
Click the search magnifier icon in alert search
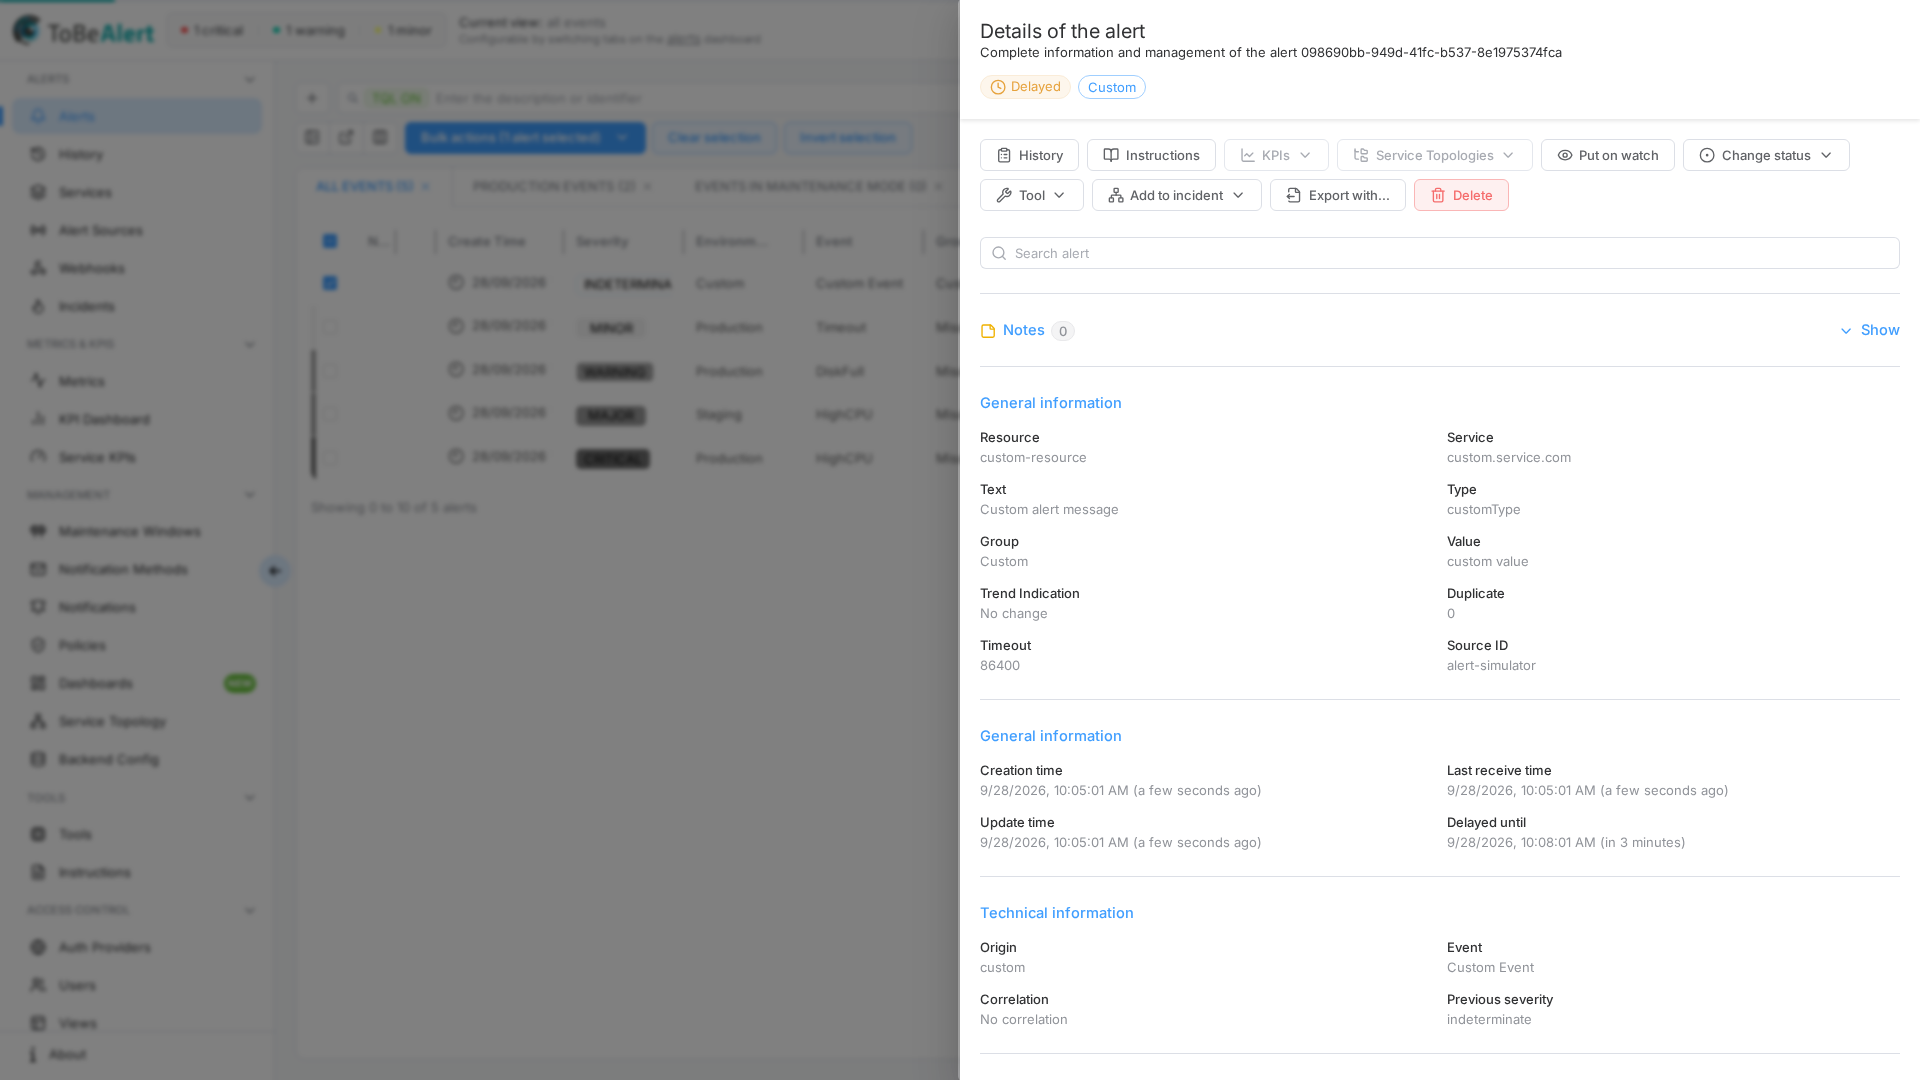coord(998,253)
